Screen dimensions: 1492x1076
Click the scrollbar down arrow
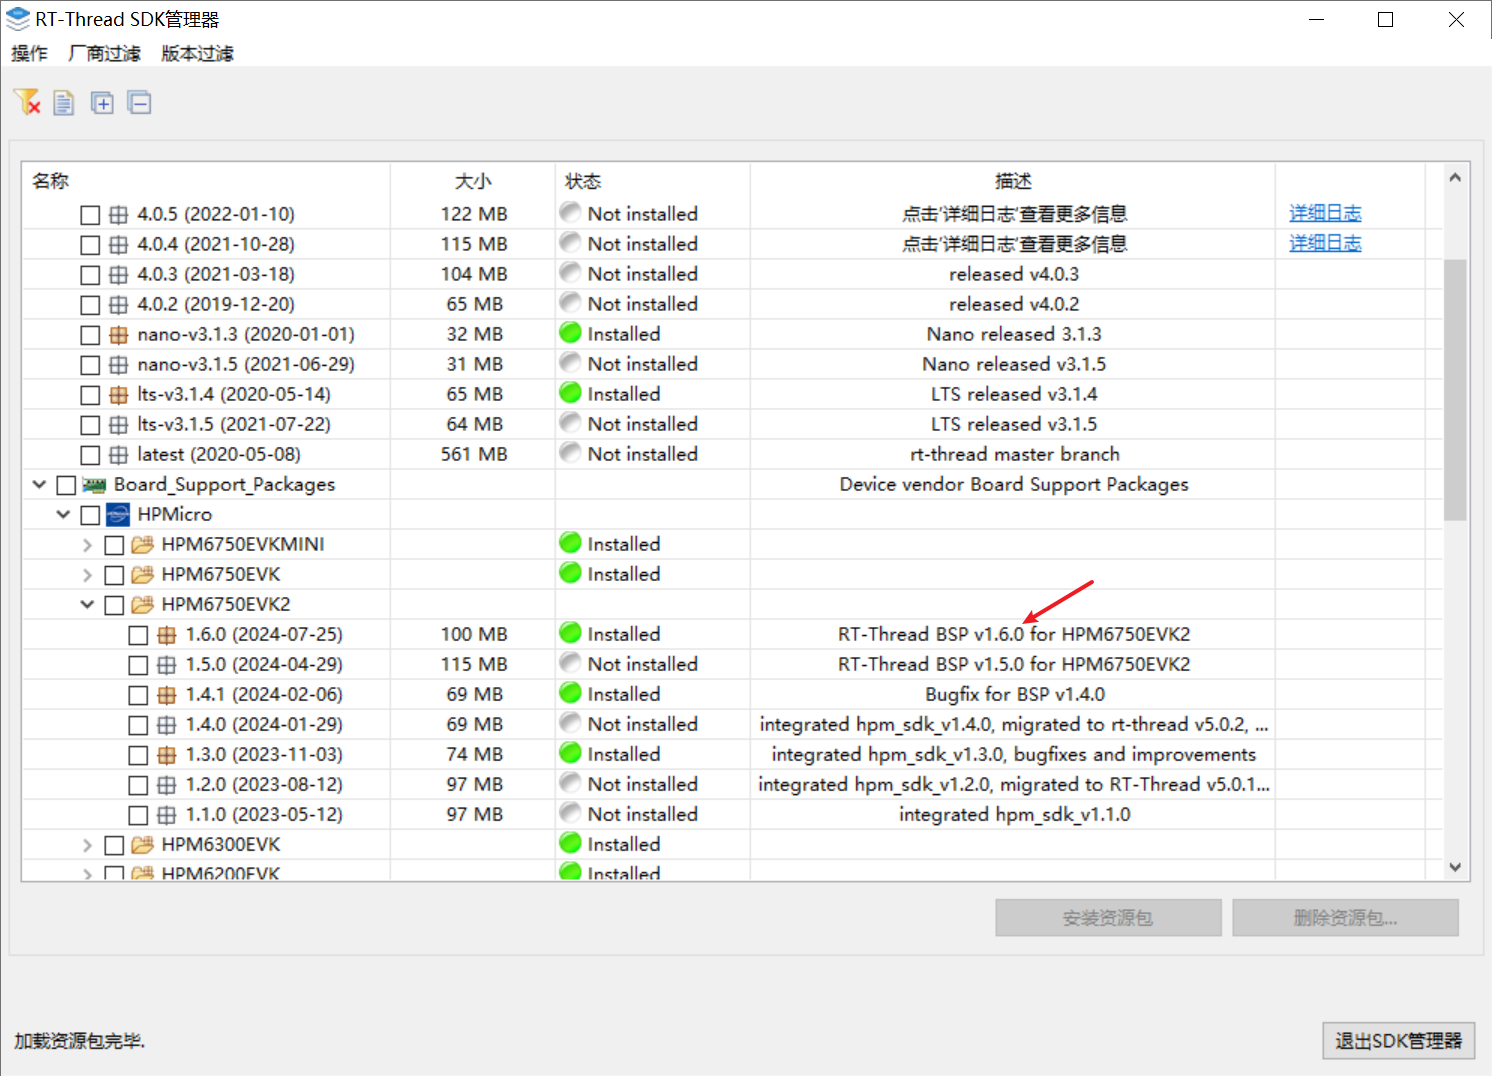(1455, 867)
